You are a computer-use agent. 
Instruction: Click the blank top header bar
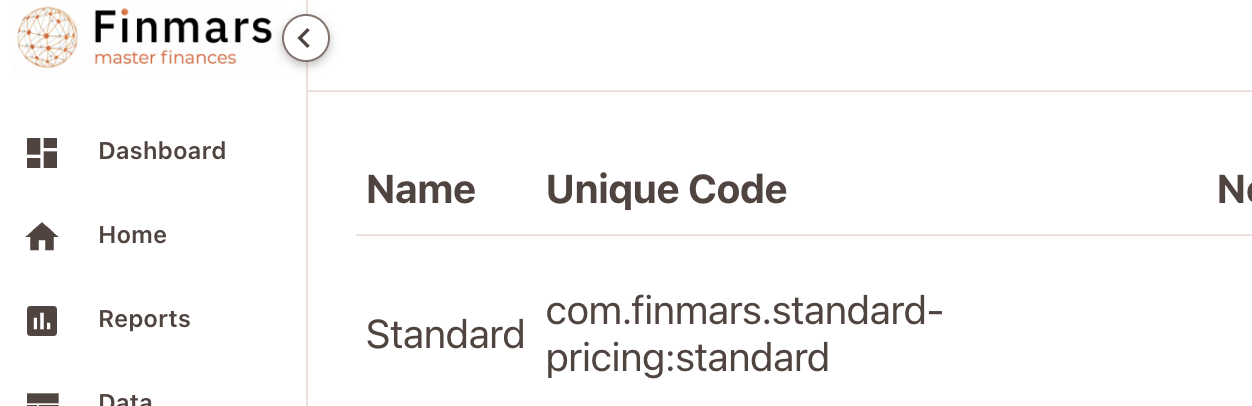pyautogui.click(x=780, y=45)
